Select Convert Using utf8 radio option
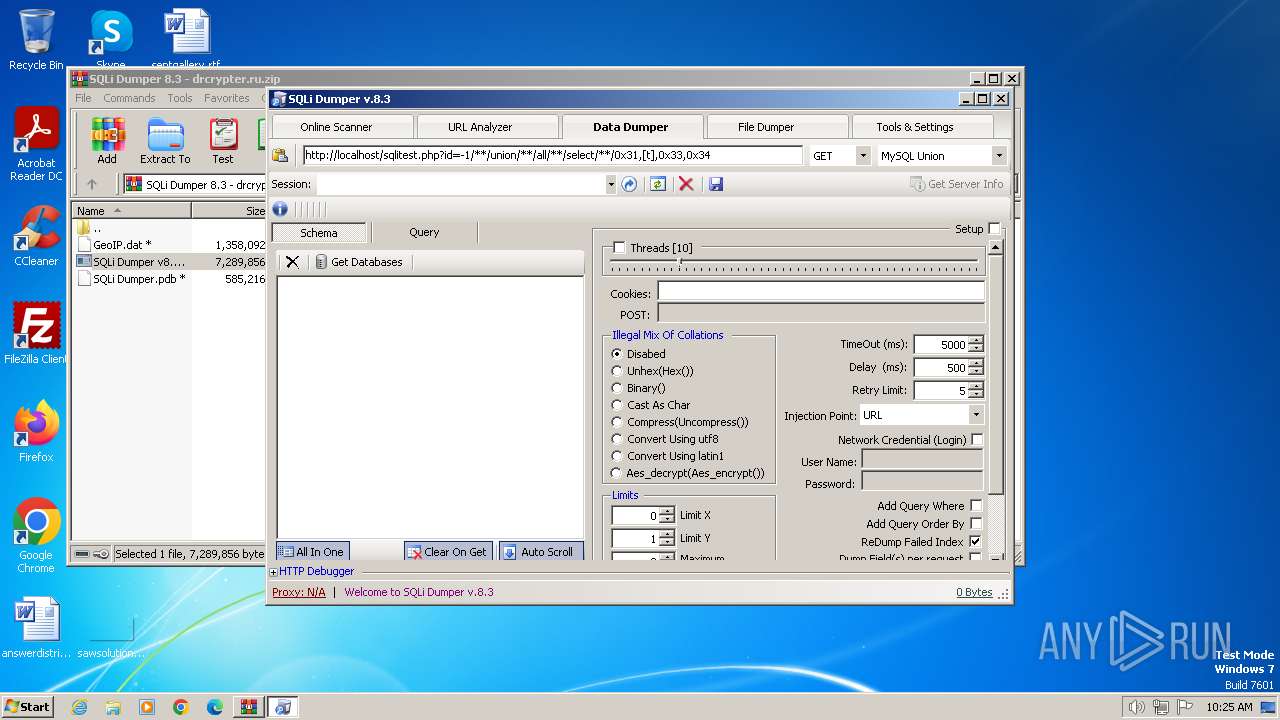The image size is (1280, 720). pyautogui.click(x=617, y=439)
